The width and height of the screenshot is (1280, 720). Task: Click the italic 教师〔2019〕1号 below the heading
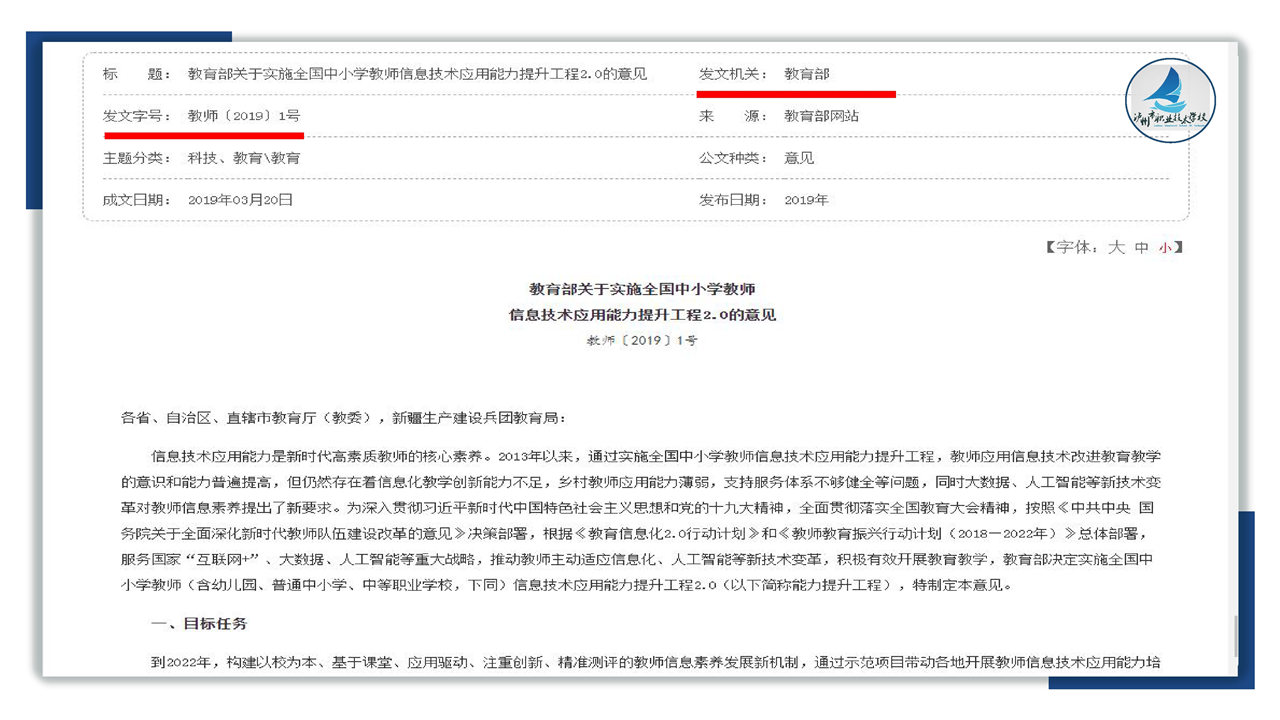(642, 341)
